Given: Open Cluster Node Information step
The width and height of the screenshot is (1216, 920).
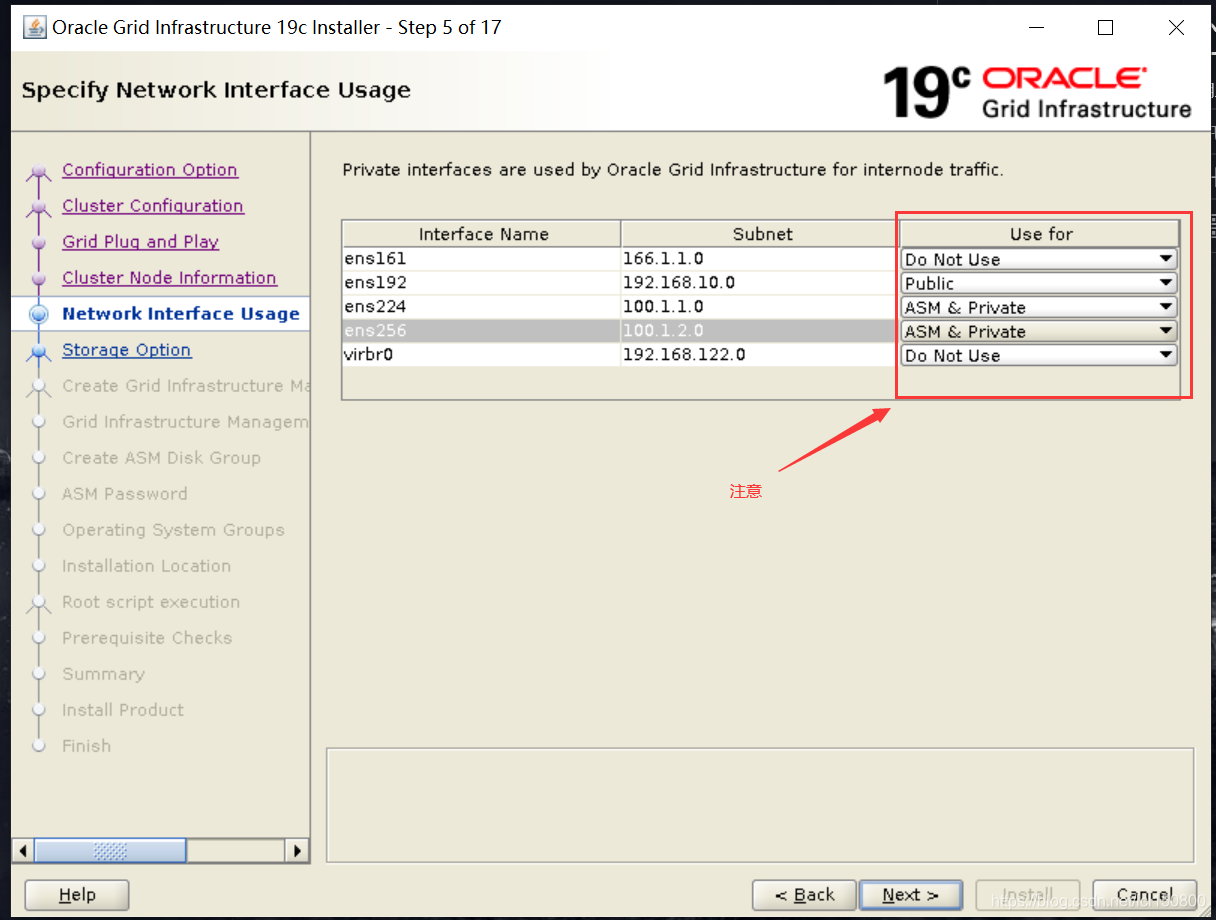Looking at the screenshot, I should point(169,278).
